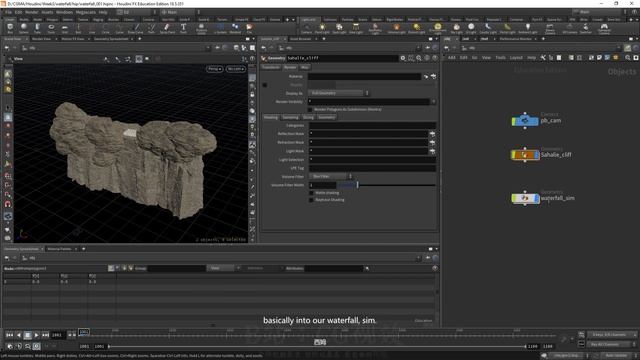
Task: Open the Persp viewport camera dropdown
Action: tap(214, 69)
